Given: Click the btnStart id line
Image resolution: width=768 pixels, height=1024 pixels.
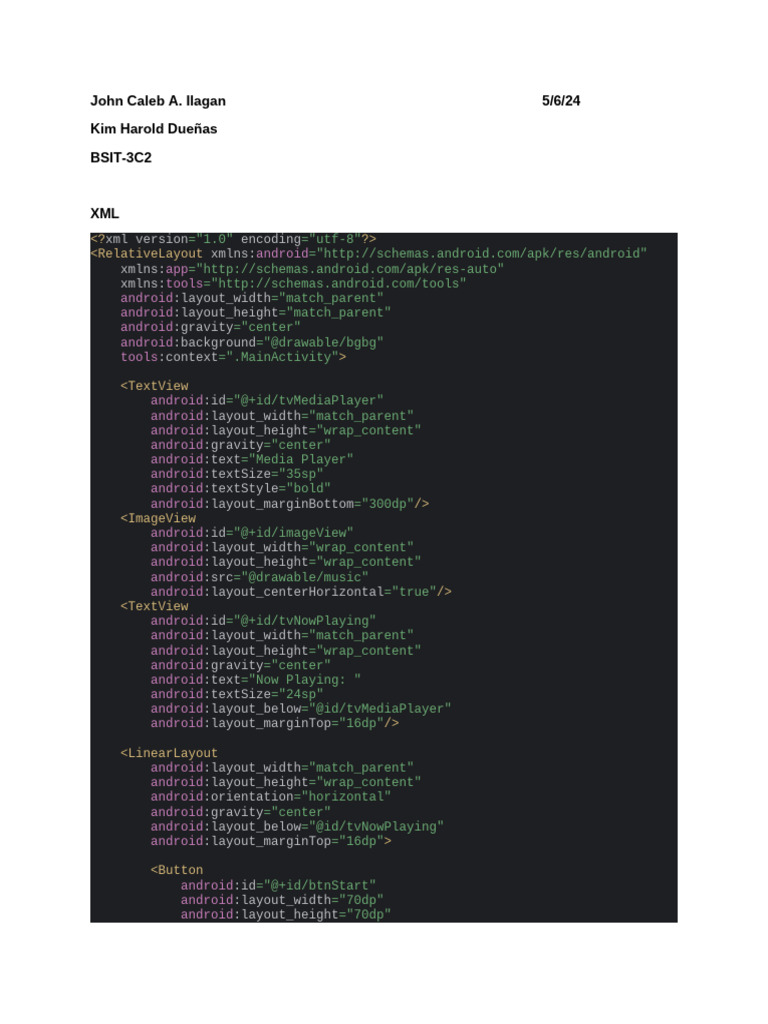Looking at the screenshot, I should 278,885.
